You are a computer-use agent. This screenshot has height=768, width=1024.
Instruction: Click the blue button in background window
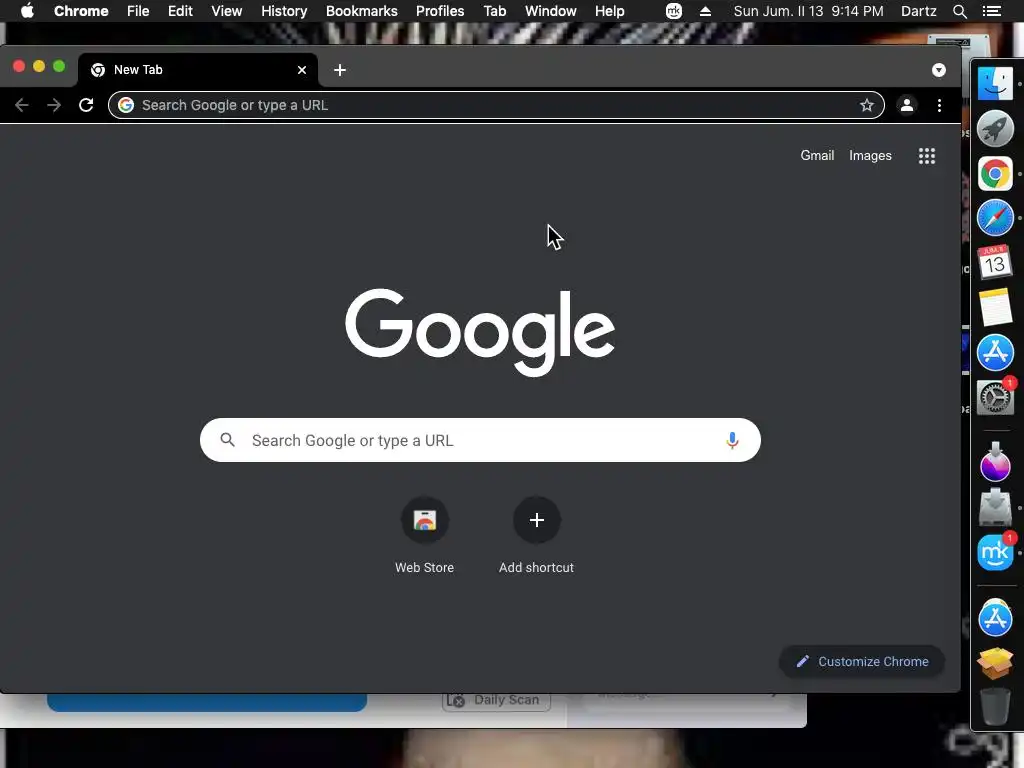pos(206,702)
